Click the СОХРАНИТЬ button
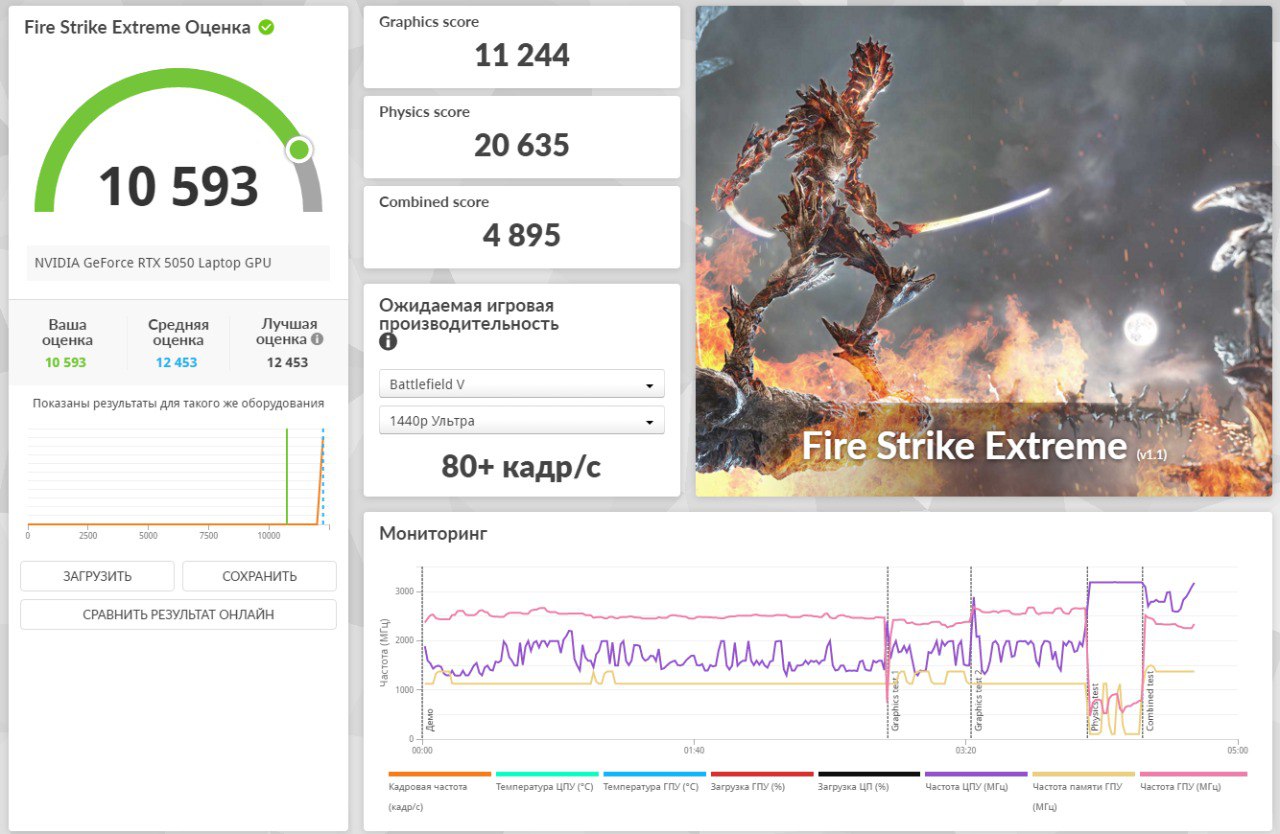The height and width of the screenshot is (834, 1280). pos(259,576)
